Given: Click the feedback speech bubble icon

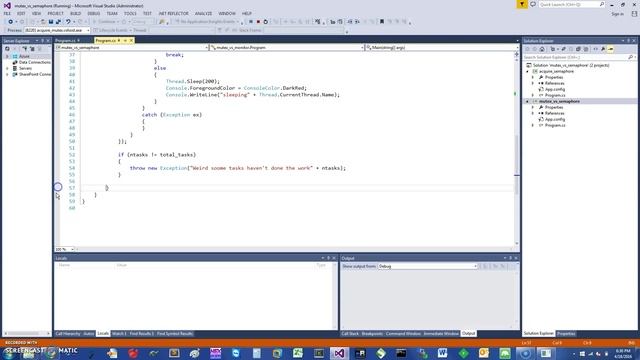Looking at the screenshot, I should point(533,4).
